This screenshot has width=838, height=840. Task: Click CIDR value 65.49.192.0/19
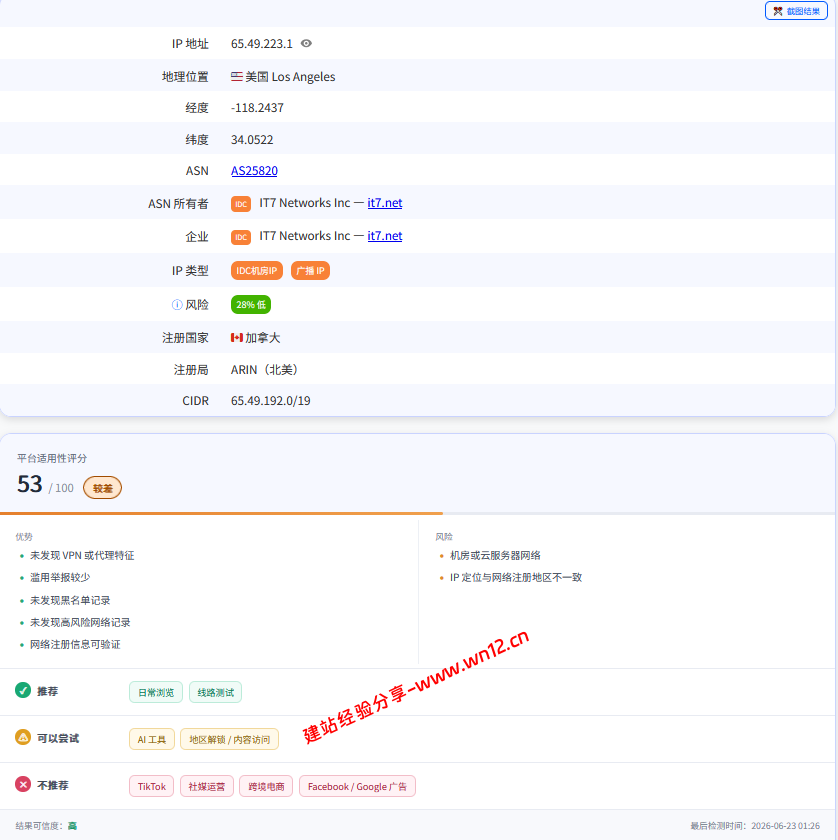tap(271, 401)
